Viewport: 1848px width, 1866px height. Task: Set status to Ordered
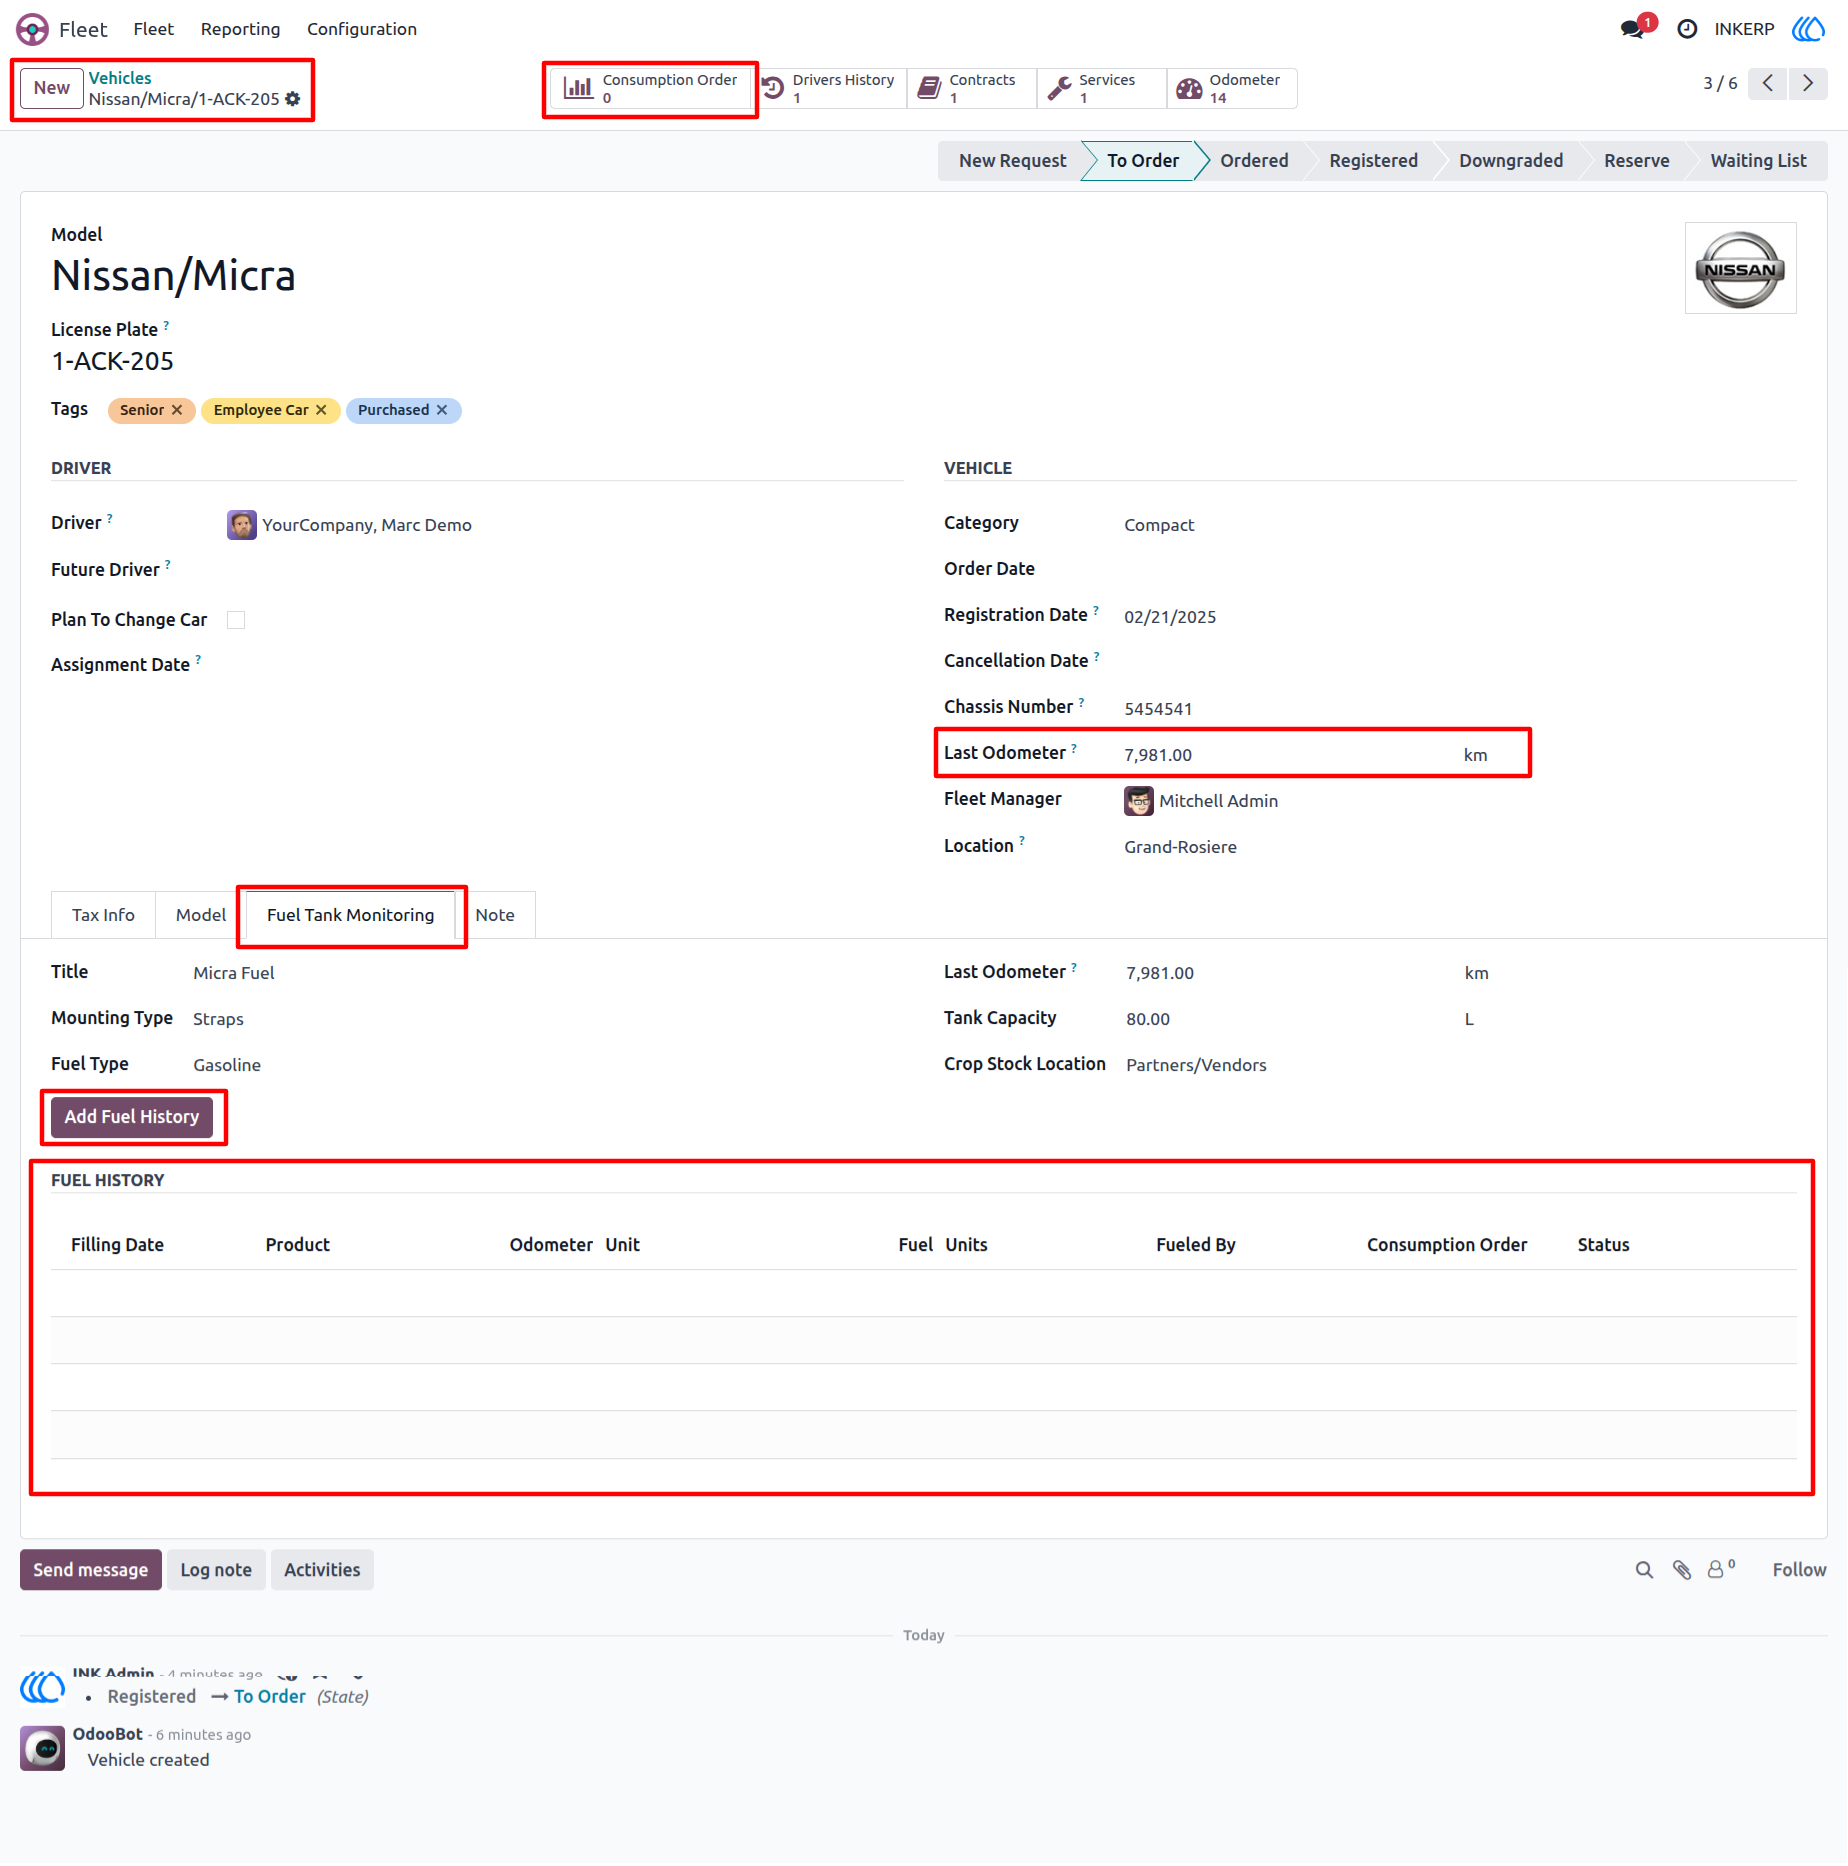[x=1254, y=161]
